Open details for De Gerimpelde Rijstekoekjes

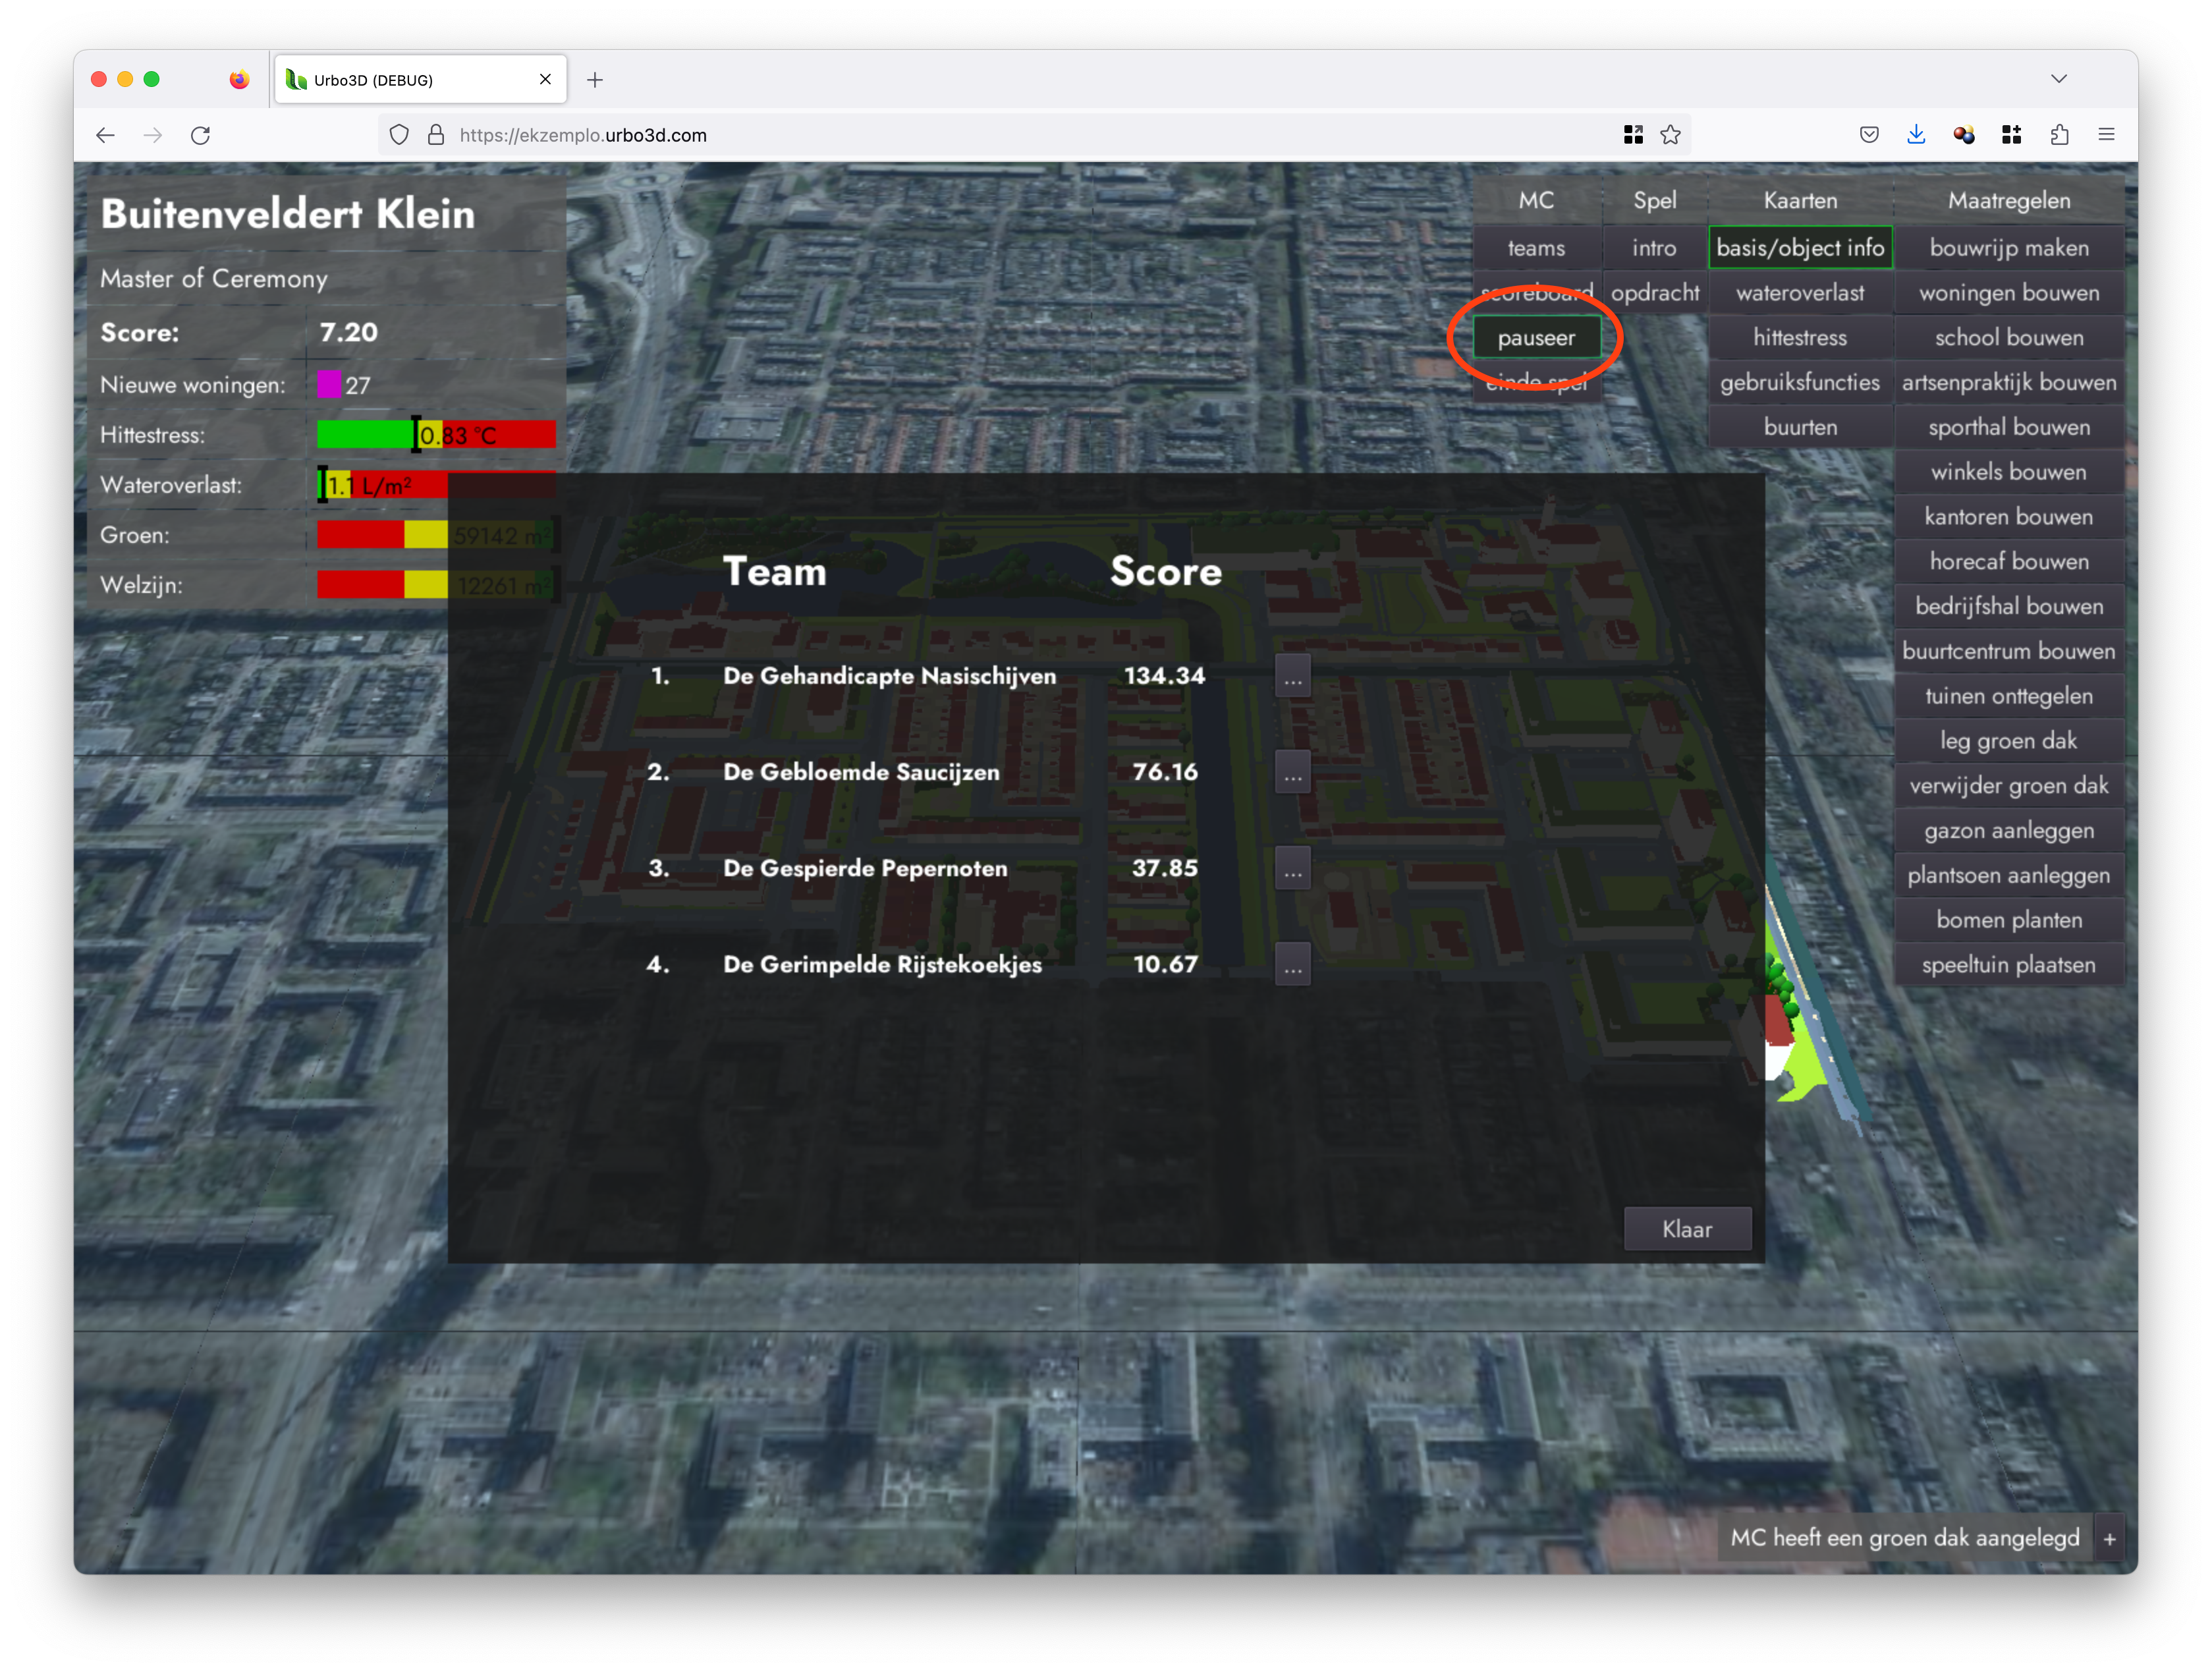[x=1293, y=965]
